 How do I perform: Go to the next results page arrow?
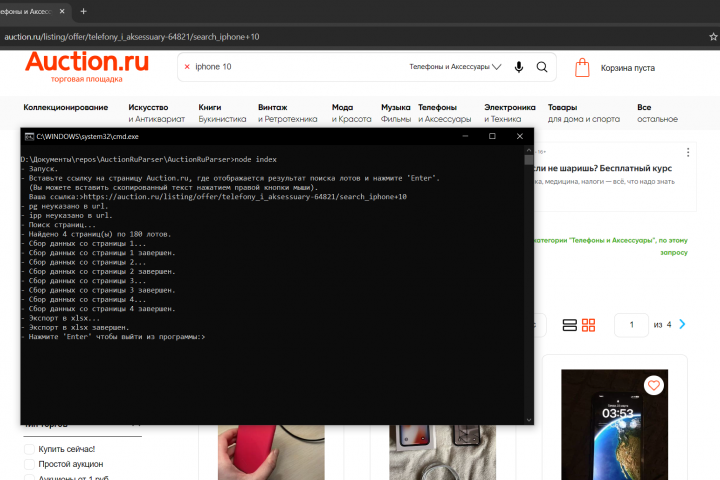click(682, 324)
